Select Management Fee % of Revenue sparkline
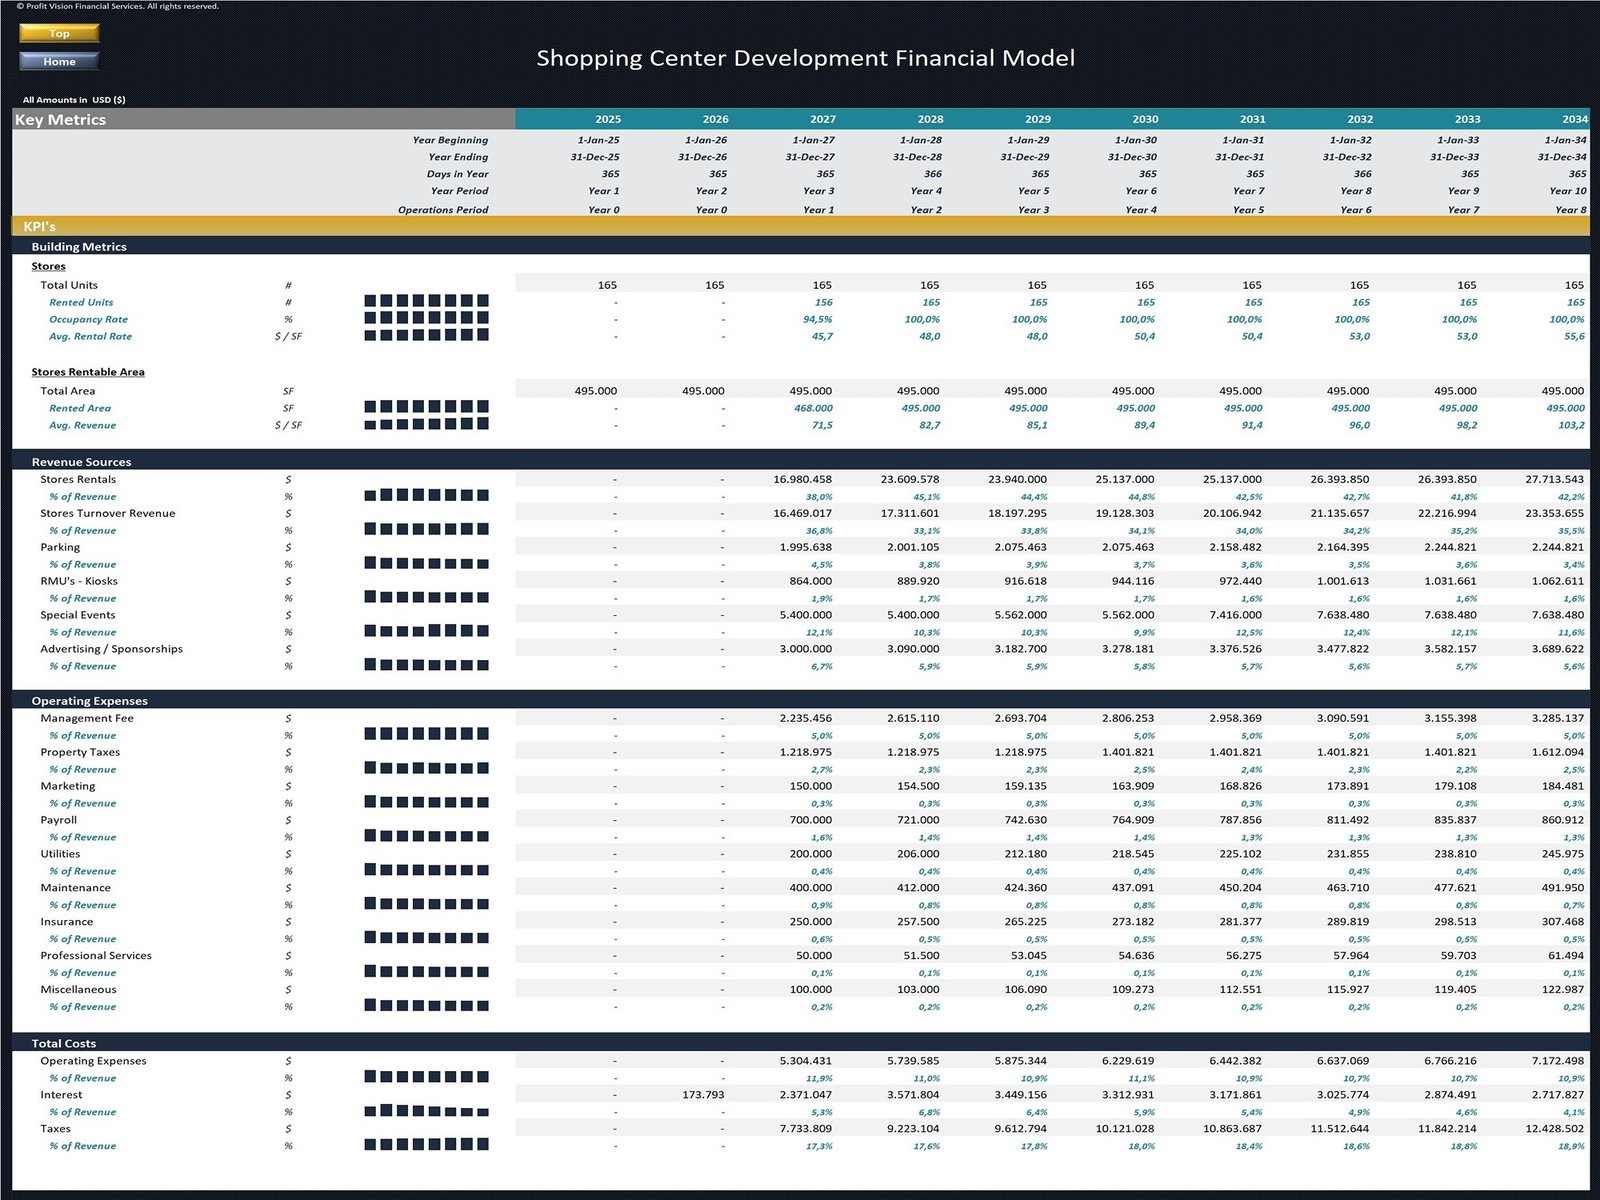The height and width of the screenshot is (1200, 1600). click(x=426, y=734)
